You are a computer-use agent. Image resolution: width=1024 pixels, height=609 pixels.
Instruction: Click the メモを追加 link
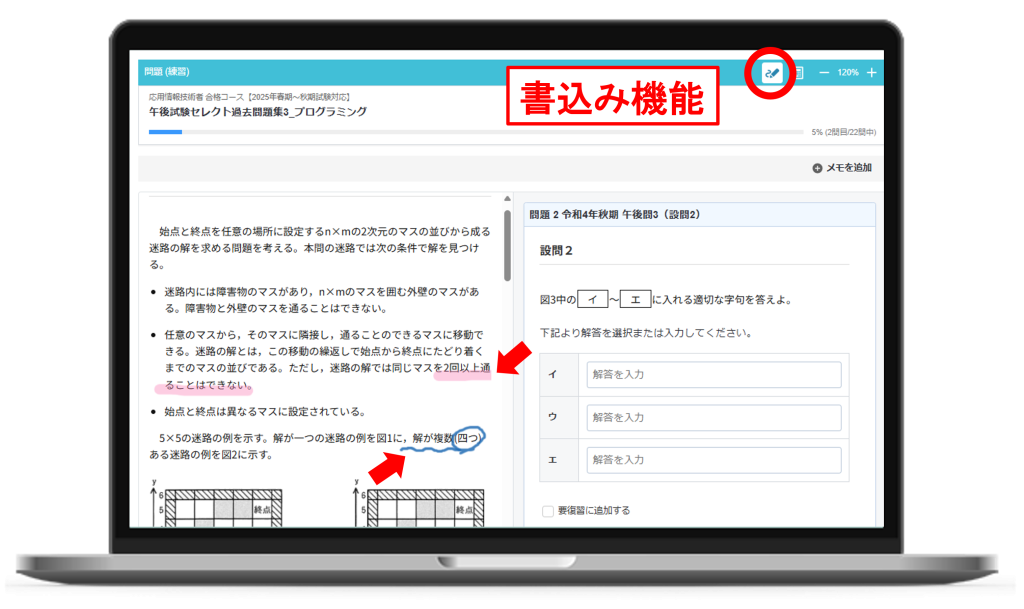(x=848, y=168)
